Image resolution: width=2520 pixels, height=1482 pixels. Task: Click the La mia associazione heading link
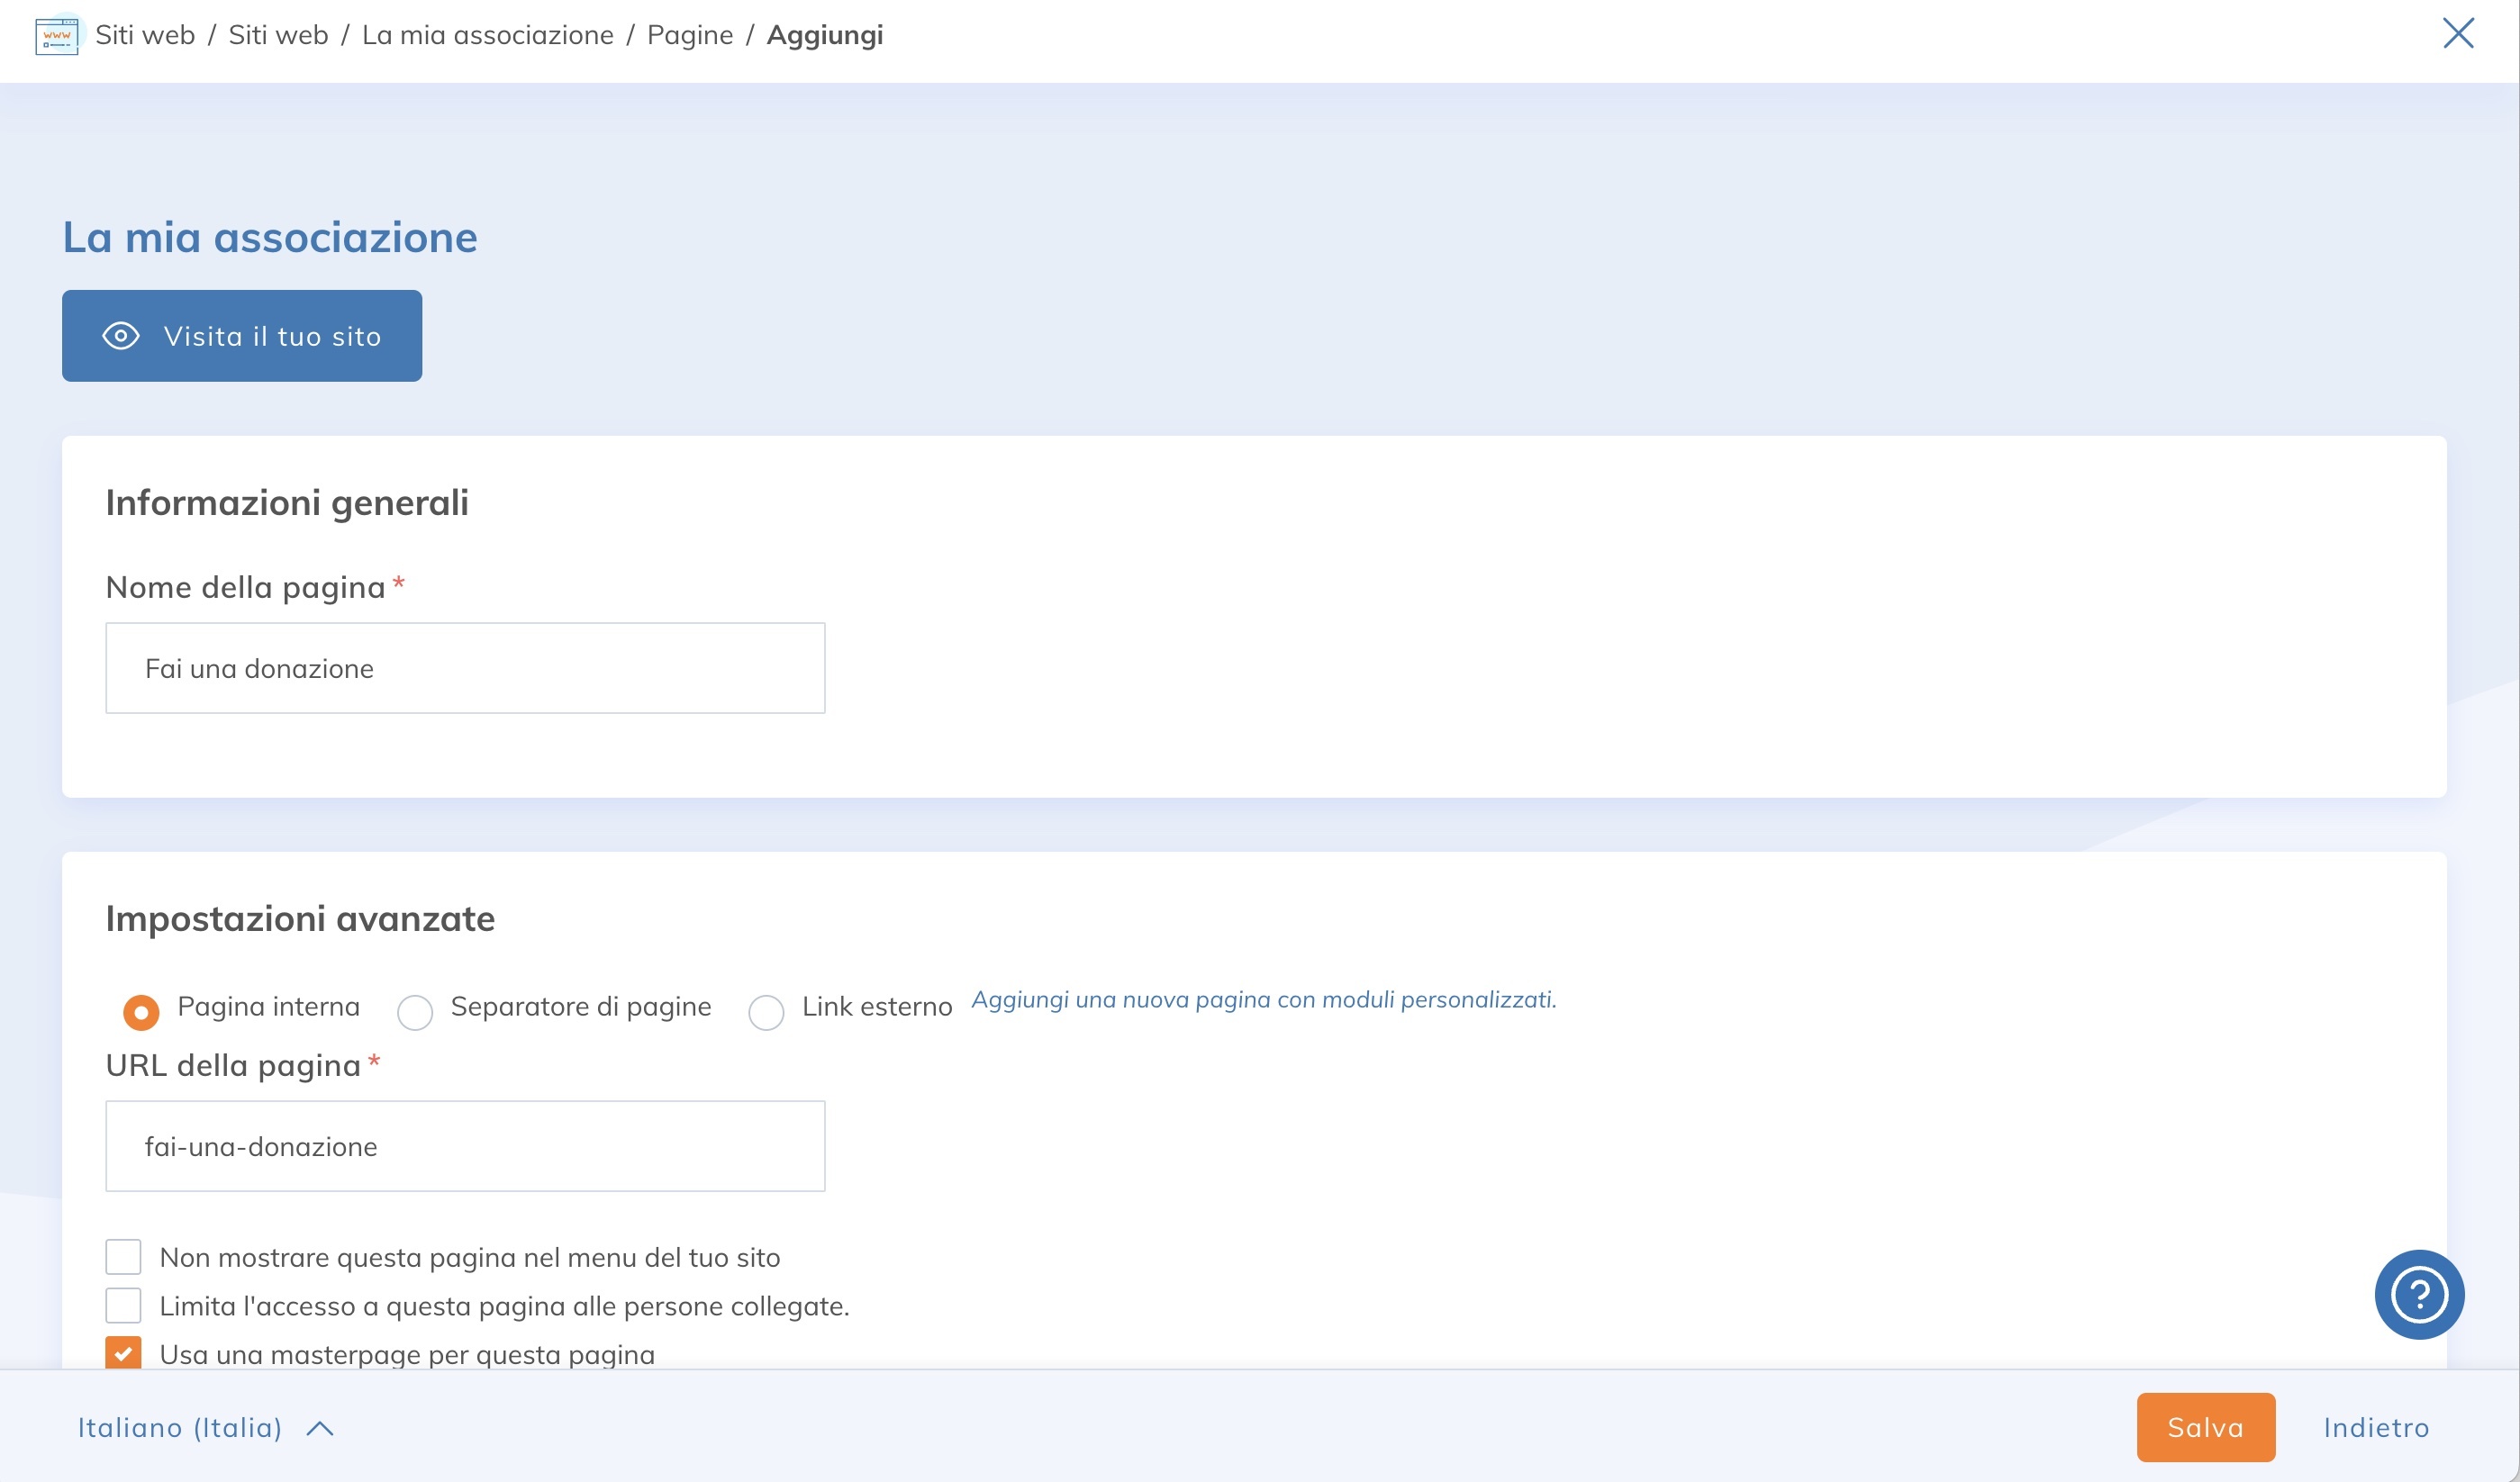270,237
